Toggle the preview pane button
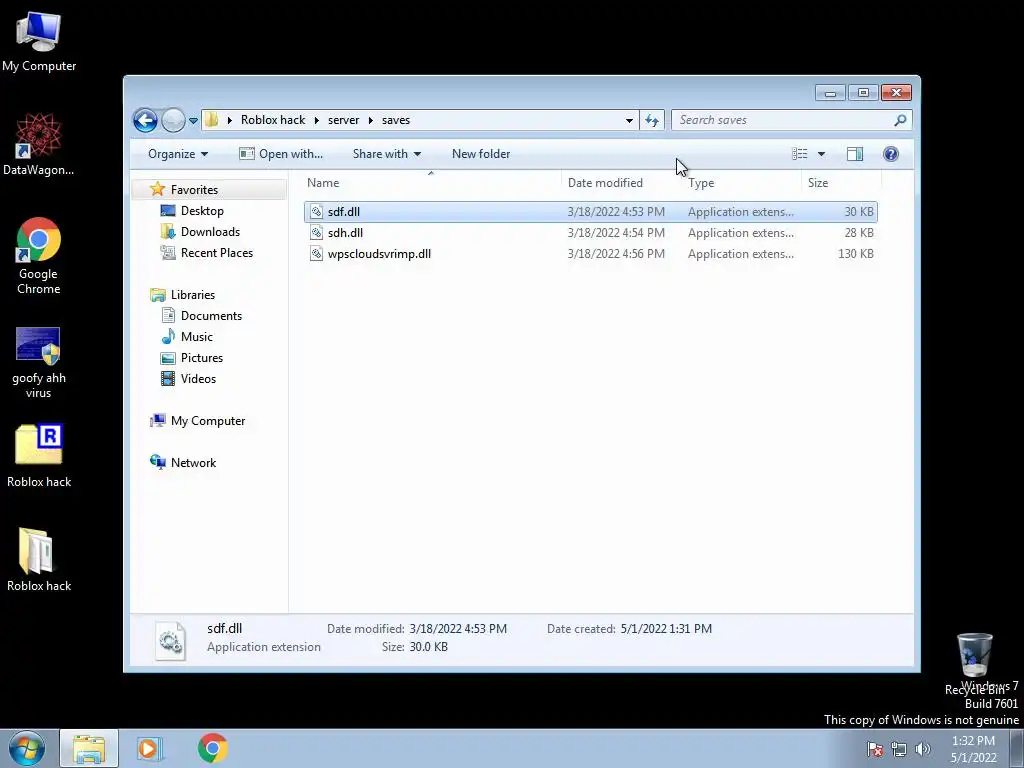 (x=855, y=154)
